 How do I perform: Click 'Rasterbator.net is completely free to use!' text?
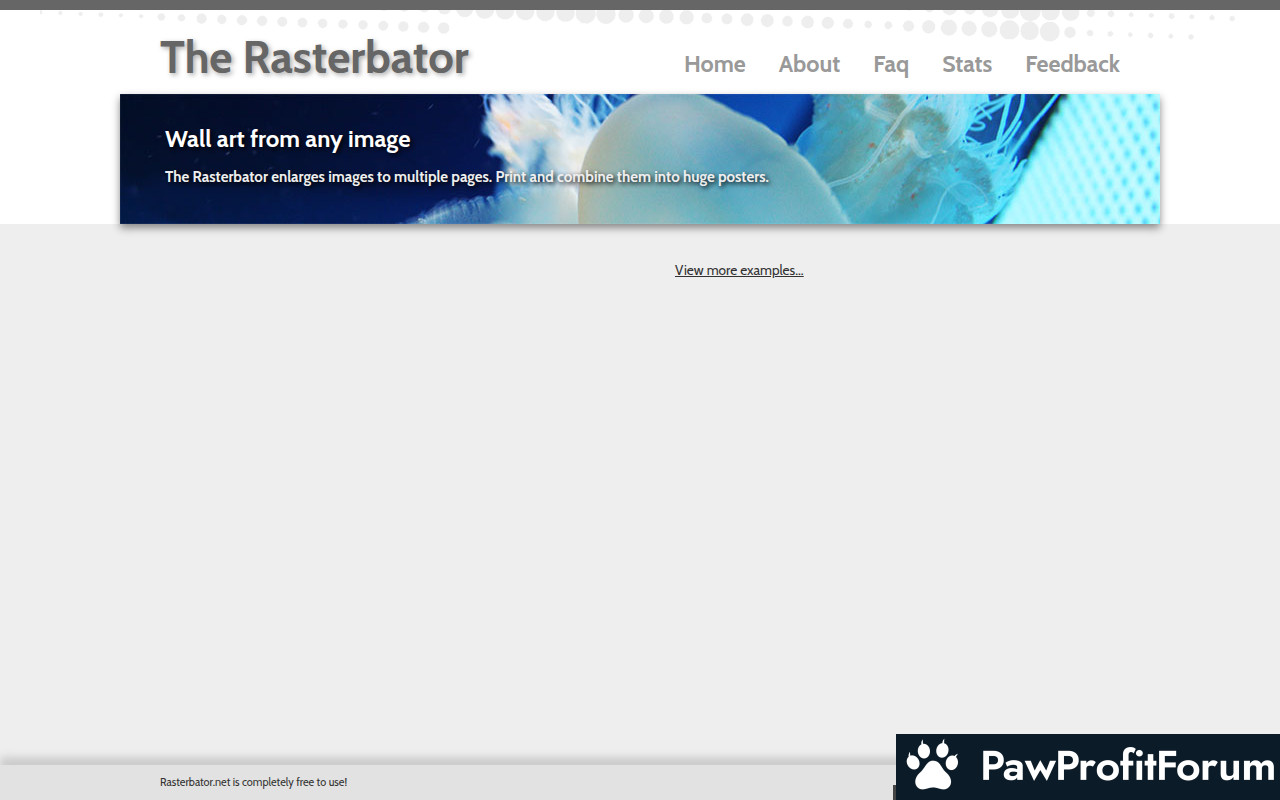tap(253, 782)
